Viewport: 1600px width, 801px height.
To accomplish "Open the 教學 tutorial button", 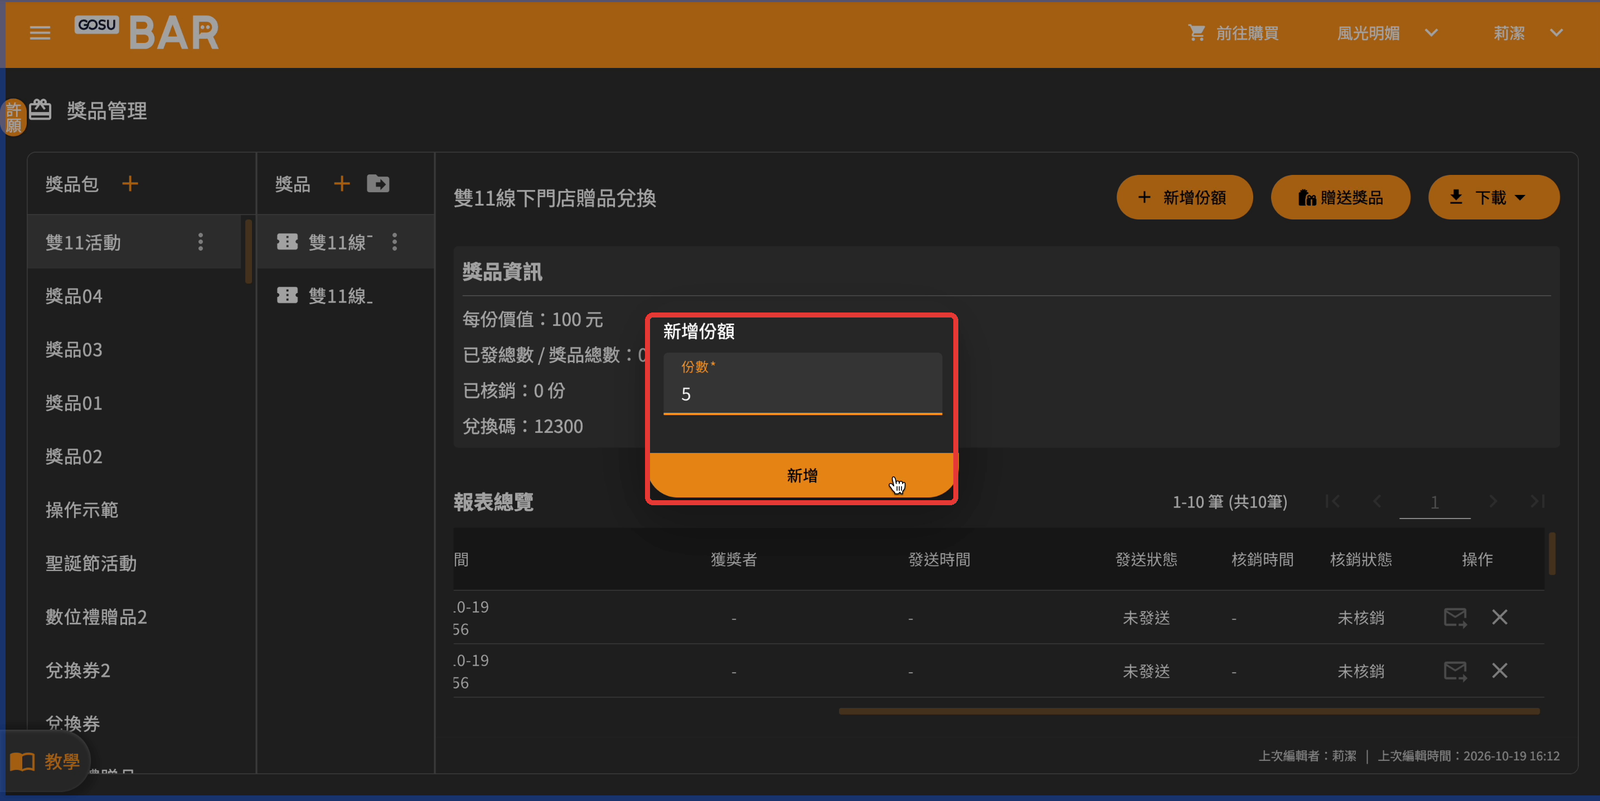I will tap(45, 762).
